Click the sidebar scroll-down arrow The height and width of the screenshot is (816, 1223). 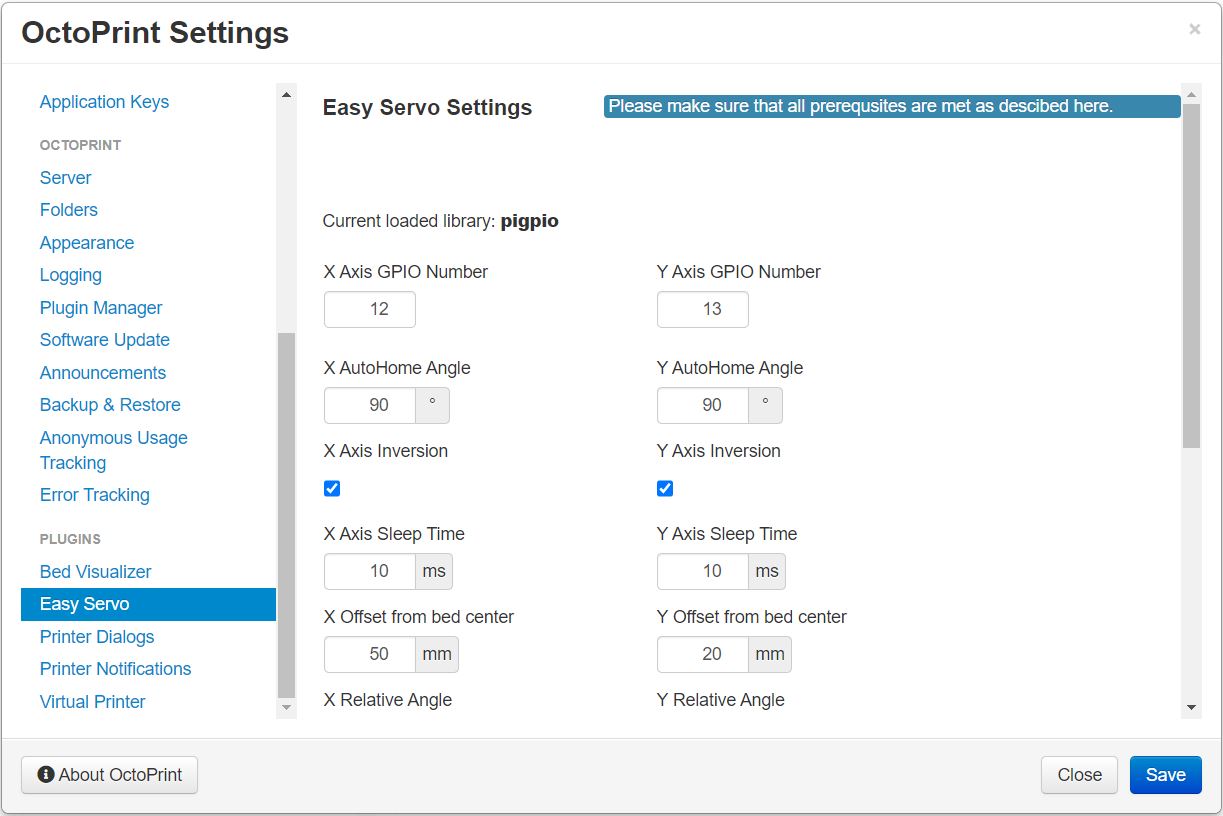point(287,708)
